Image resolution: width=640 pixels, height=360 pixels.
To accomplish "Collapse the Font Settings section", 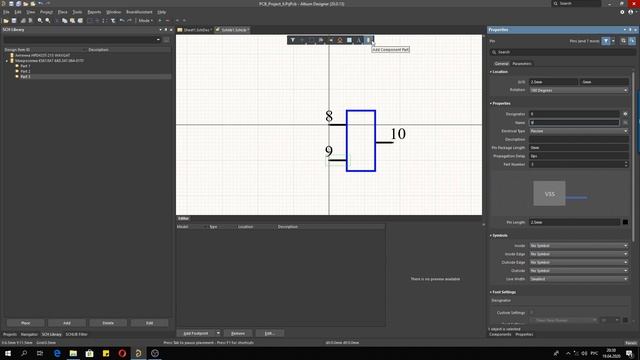I will pyautogui.click(x=503, y=292).
